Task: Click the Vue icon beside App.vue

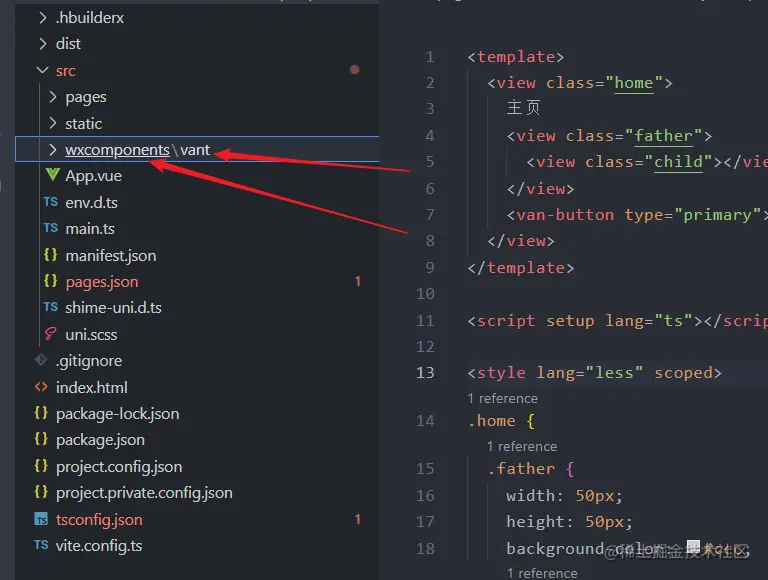Action: tap(52, 174)
